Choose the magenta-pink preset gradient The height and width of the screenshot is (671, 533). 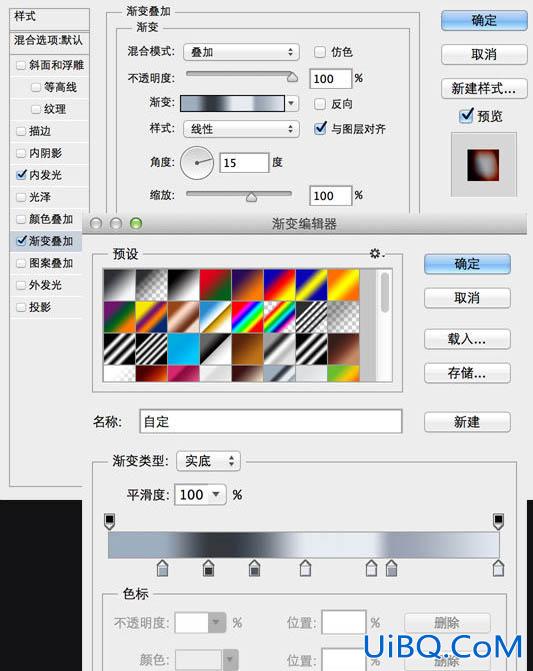pos(184,374)
